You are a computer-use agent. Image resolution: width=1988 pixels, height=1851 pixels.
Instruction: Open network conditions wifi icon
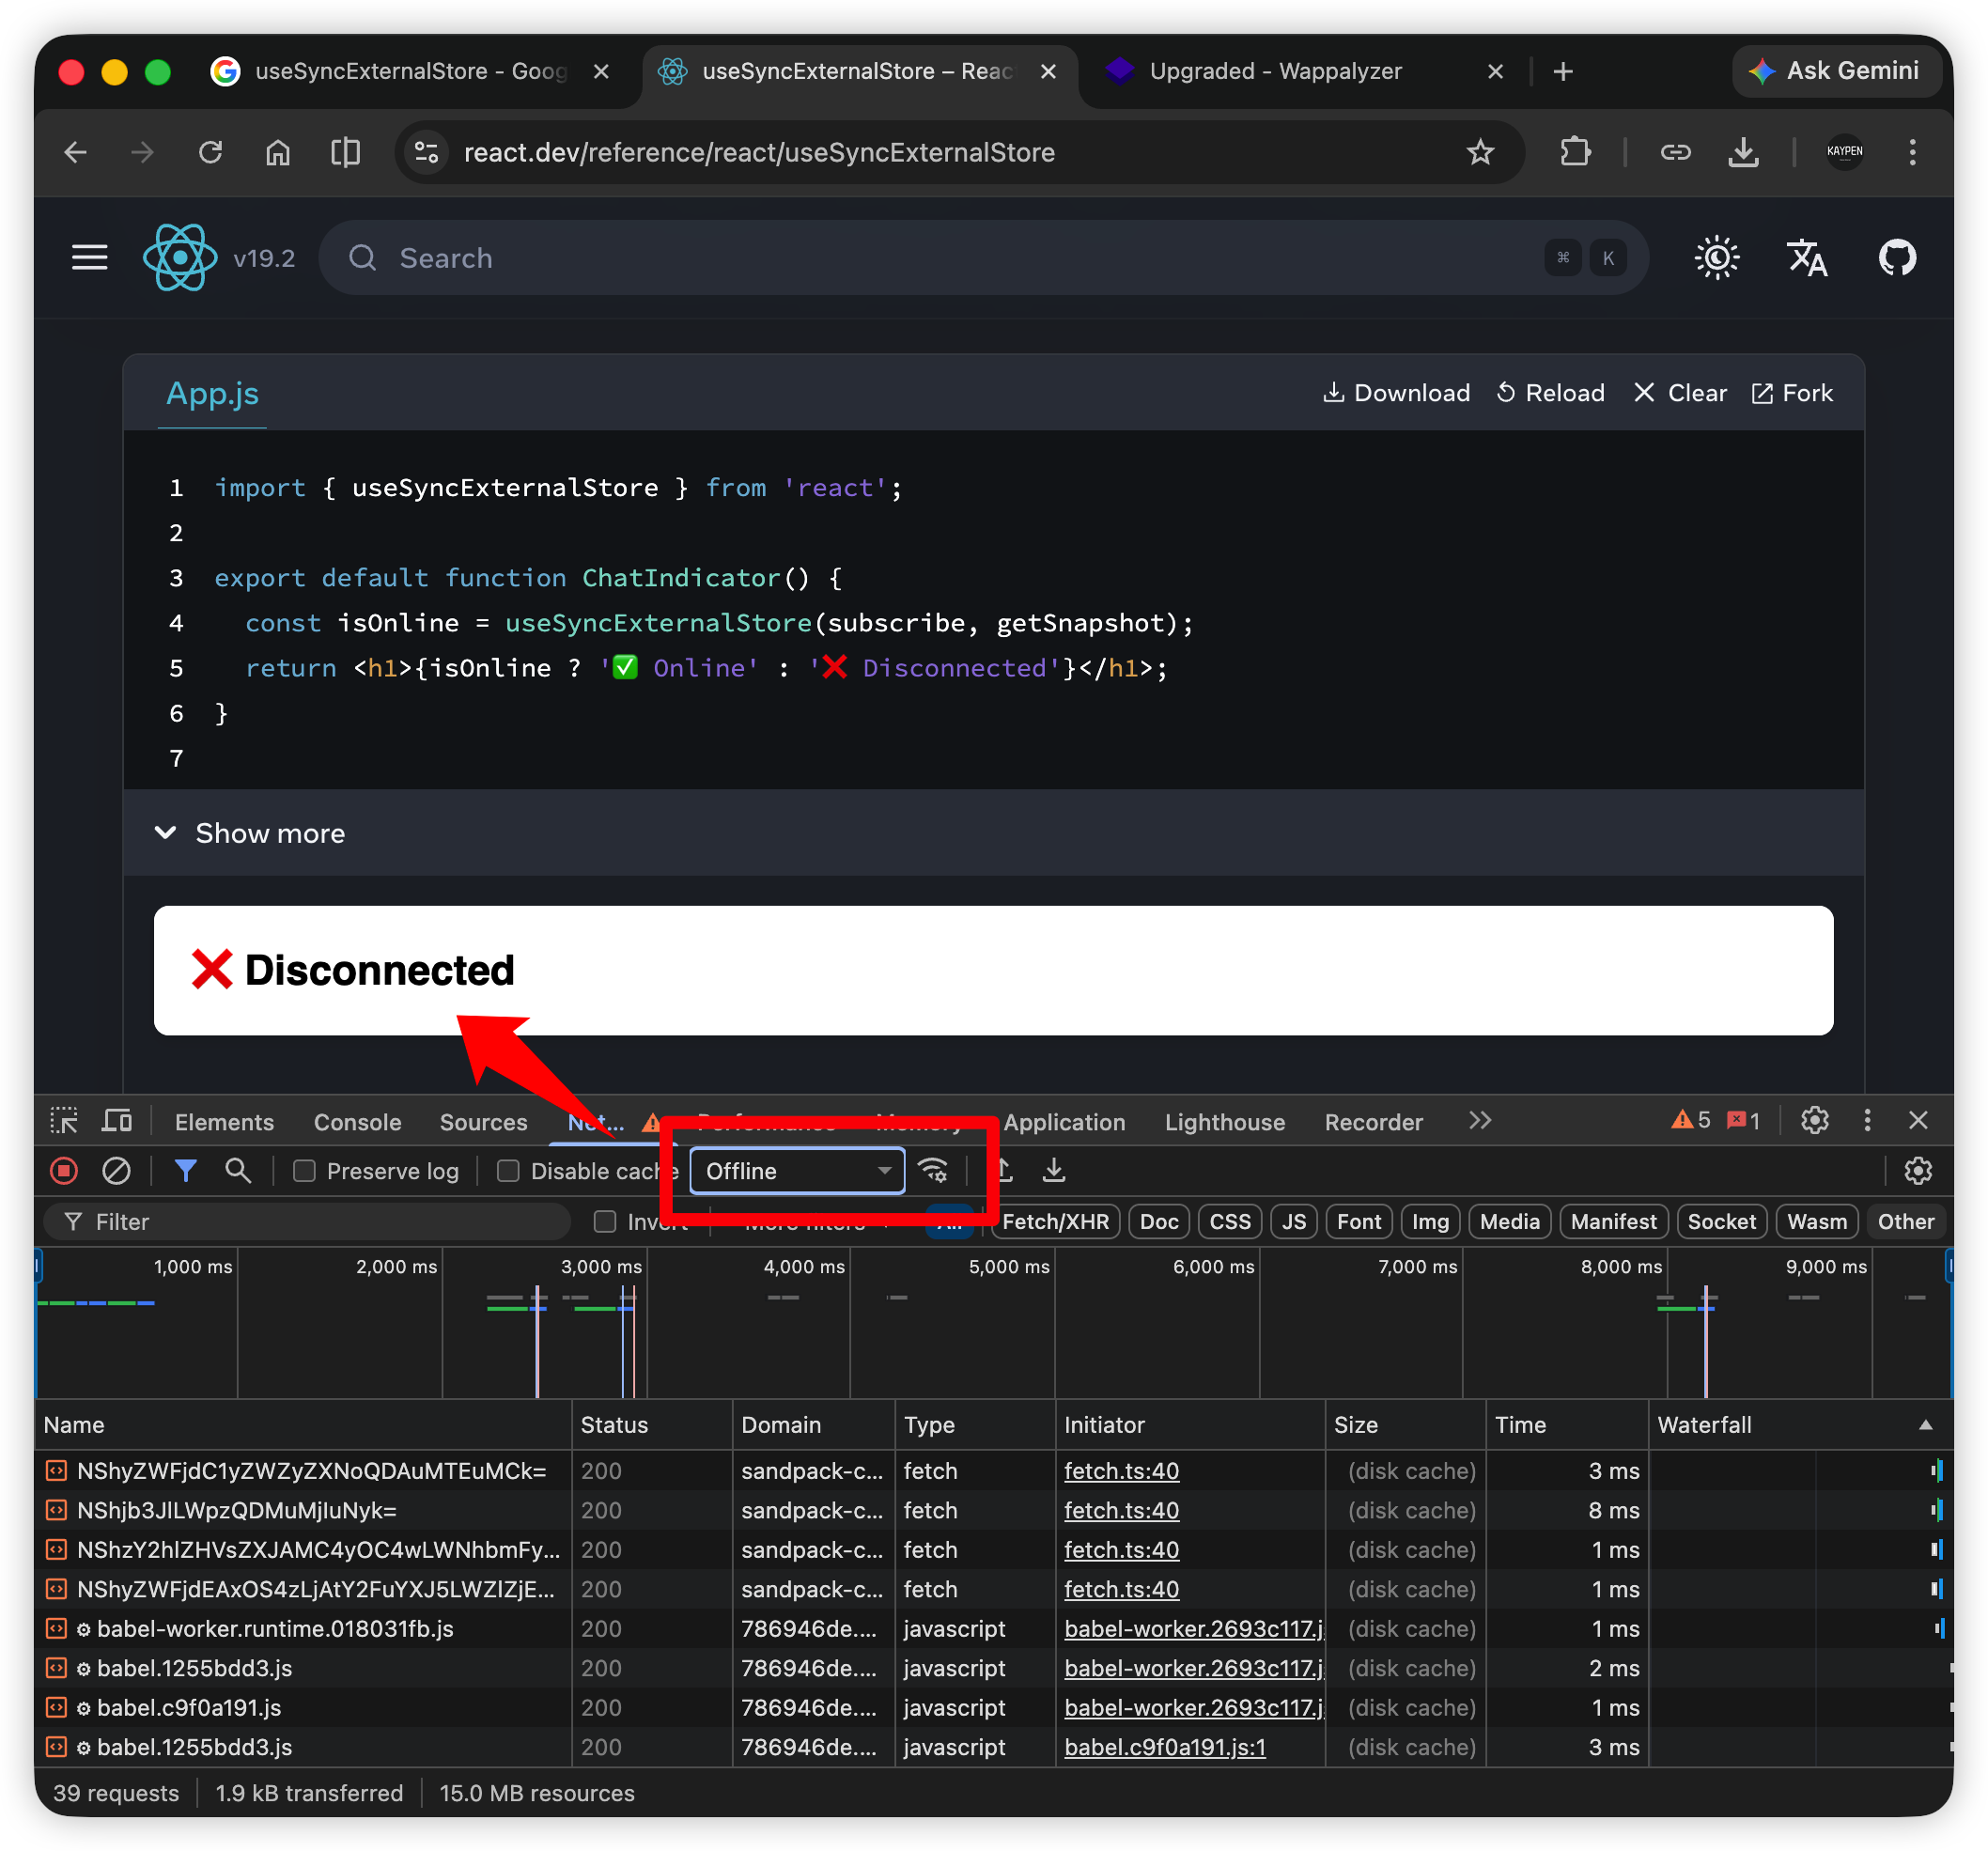[x=933, y=1171]
